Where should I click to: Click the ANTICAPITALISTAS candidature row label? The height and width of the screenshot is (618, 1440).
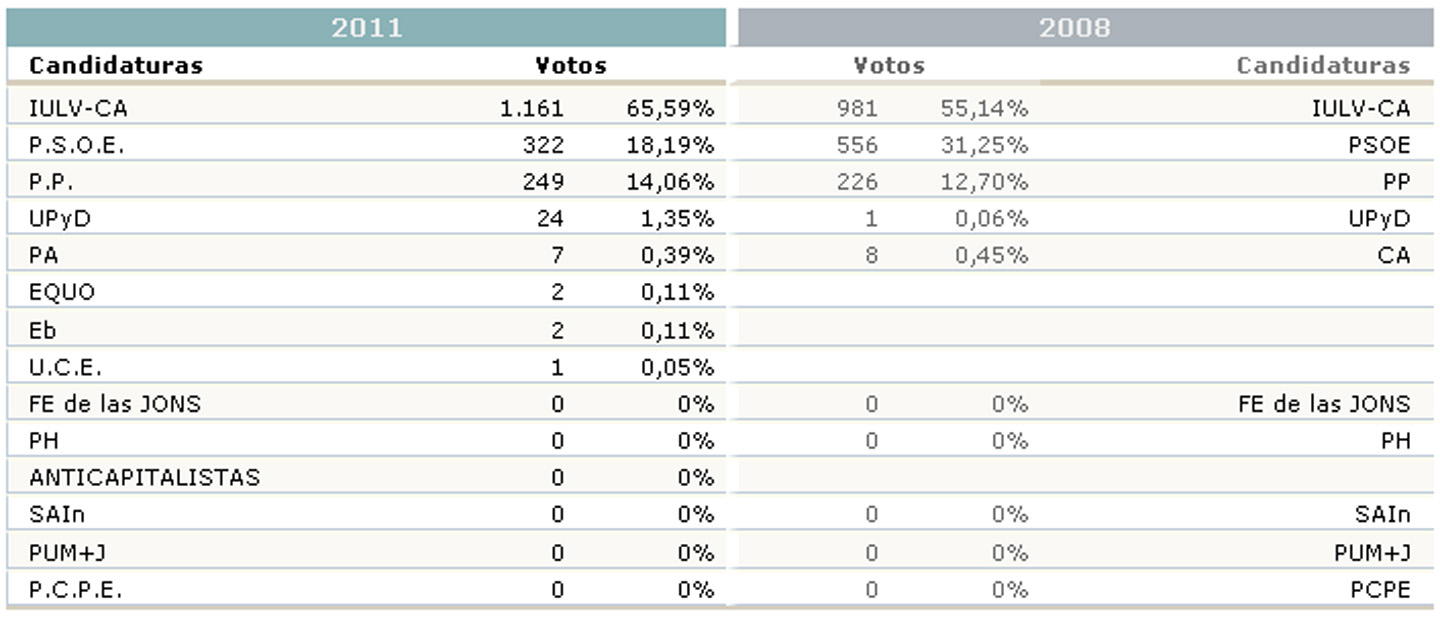pos(144,478)
